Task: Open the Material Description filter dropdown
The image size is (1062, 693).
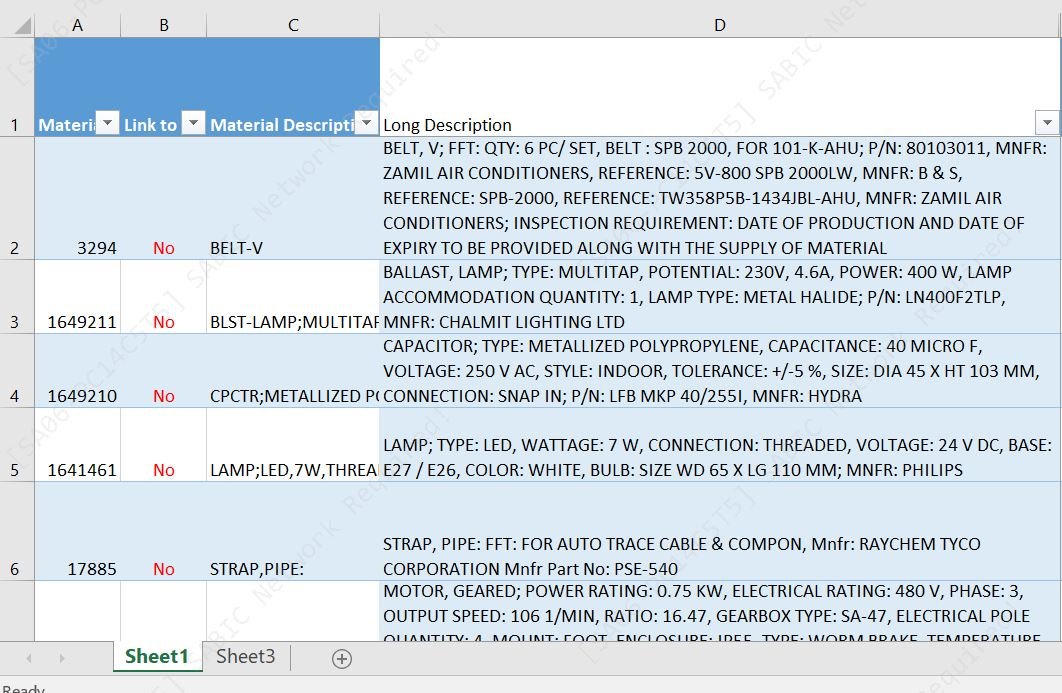Action: (366, 123)
